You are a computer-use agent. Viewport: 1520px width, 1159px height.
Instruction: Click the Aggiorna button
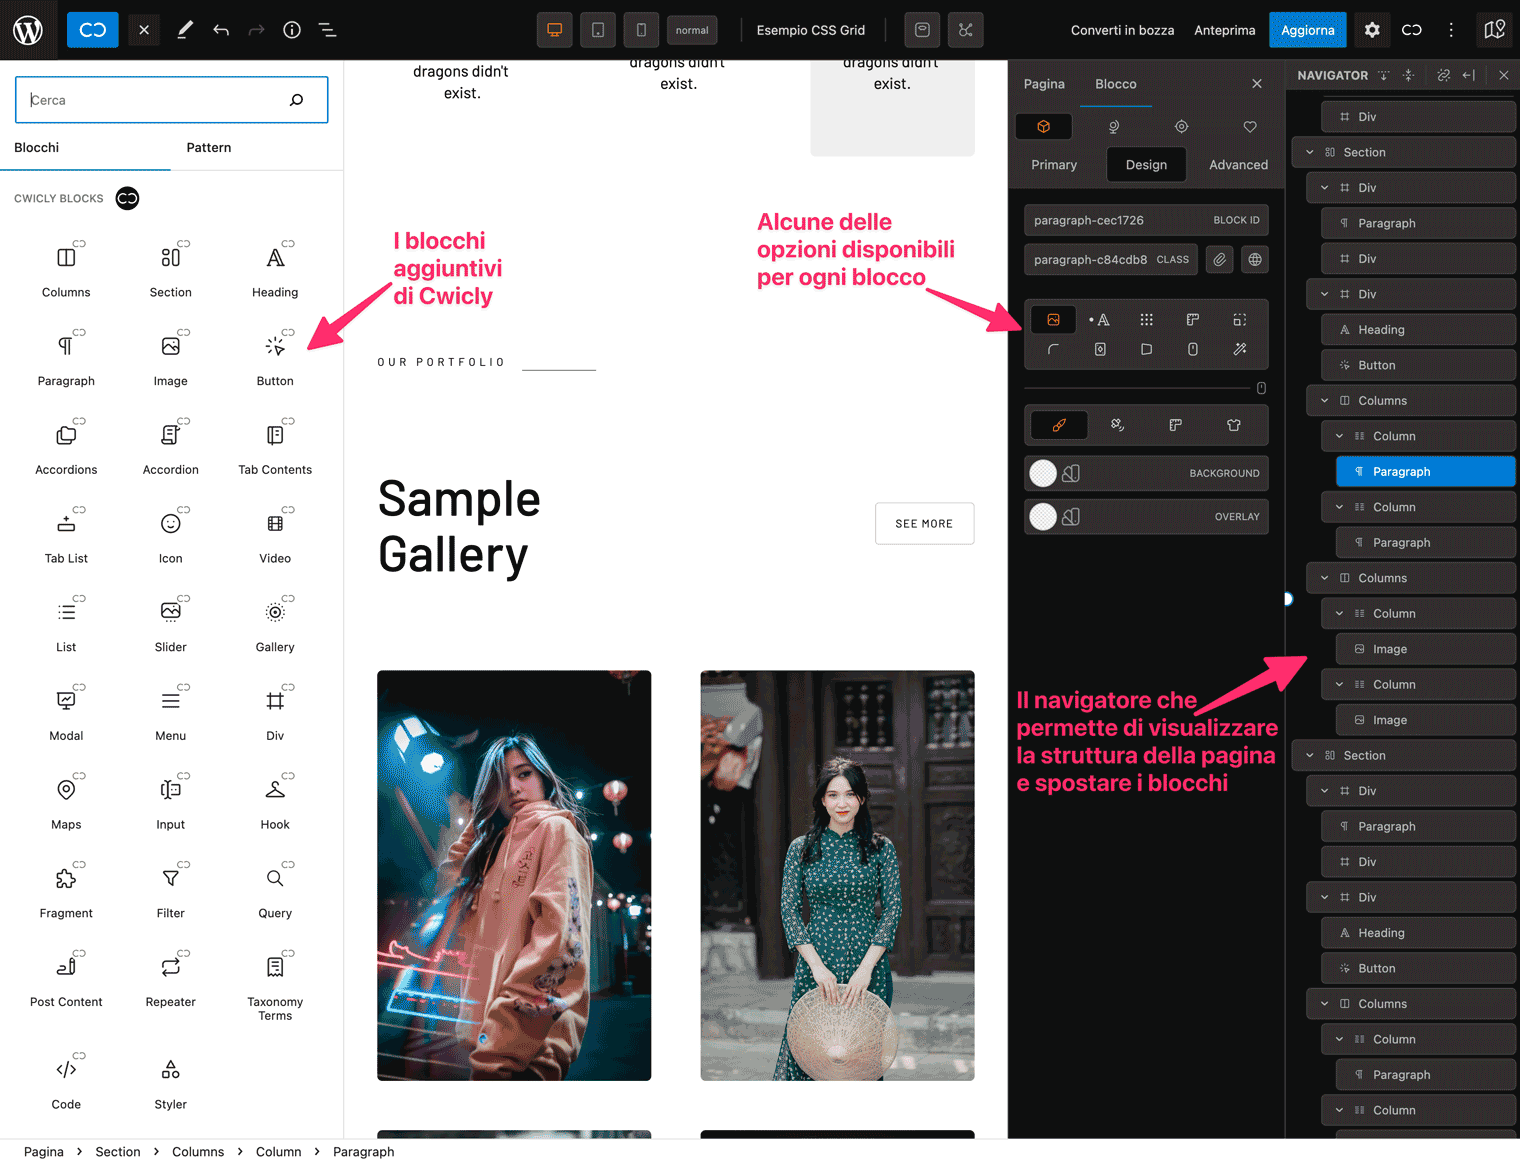coord(1308,30)
